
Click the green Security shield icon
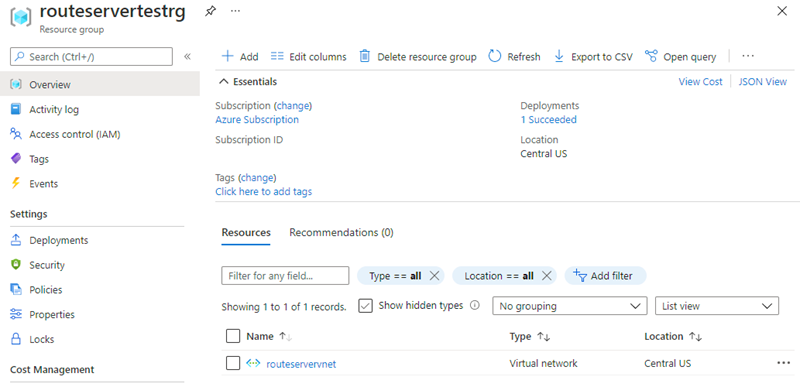(16, 265)
